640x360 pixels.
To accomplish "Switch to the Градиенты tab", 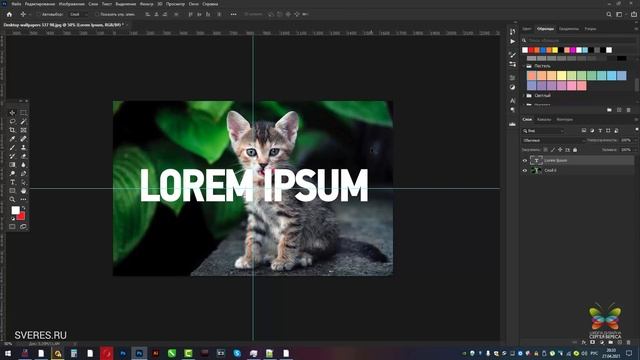I will pos(569,29).
